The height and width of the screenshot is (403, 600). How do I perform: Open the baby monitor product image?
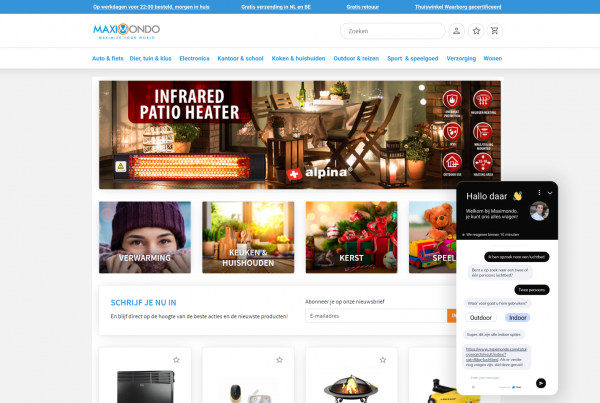(x=251, y=393)
